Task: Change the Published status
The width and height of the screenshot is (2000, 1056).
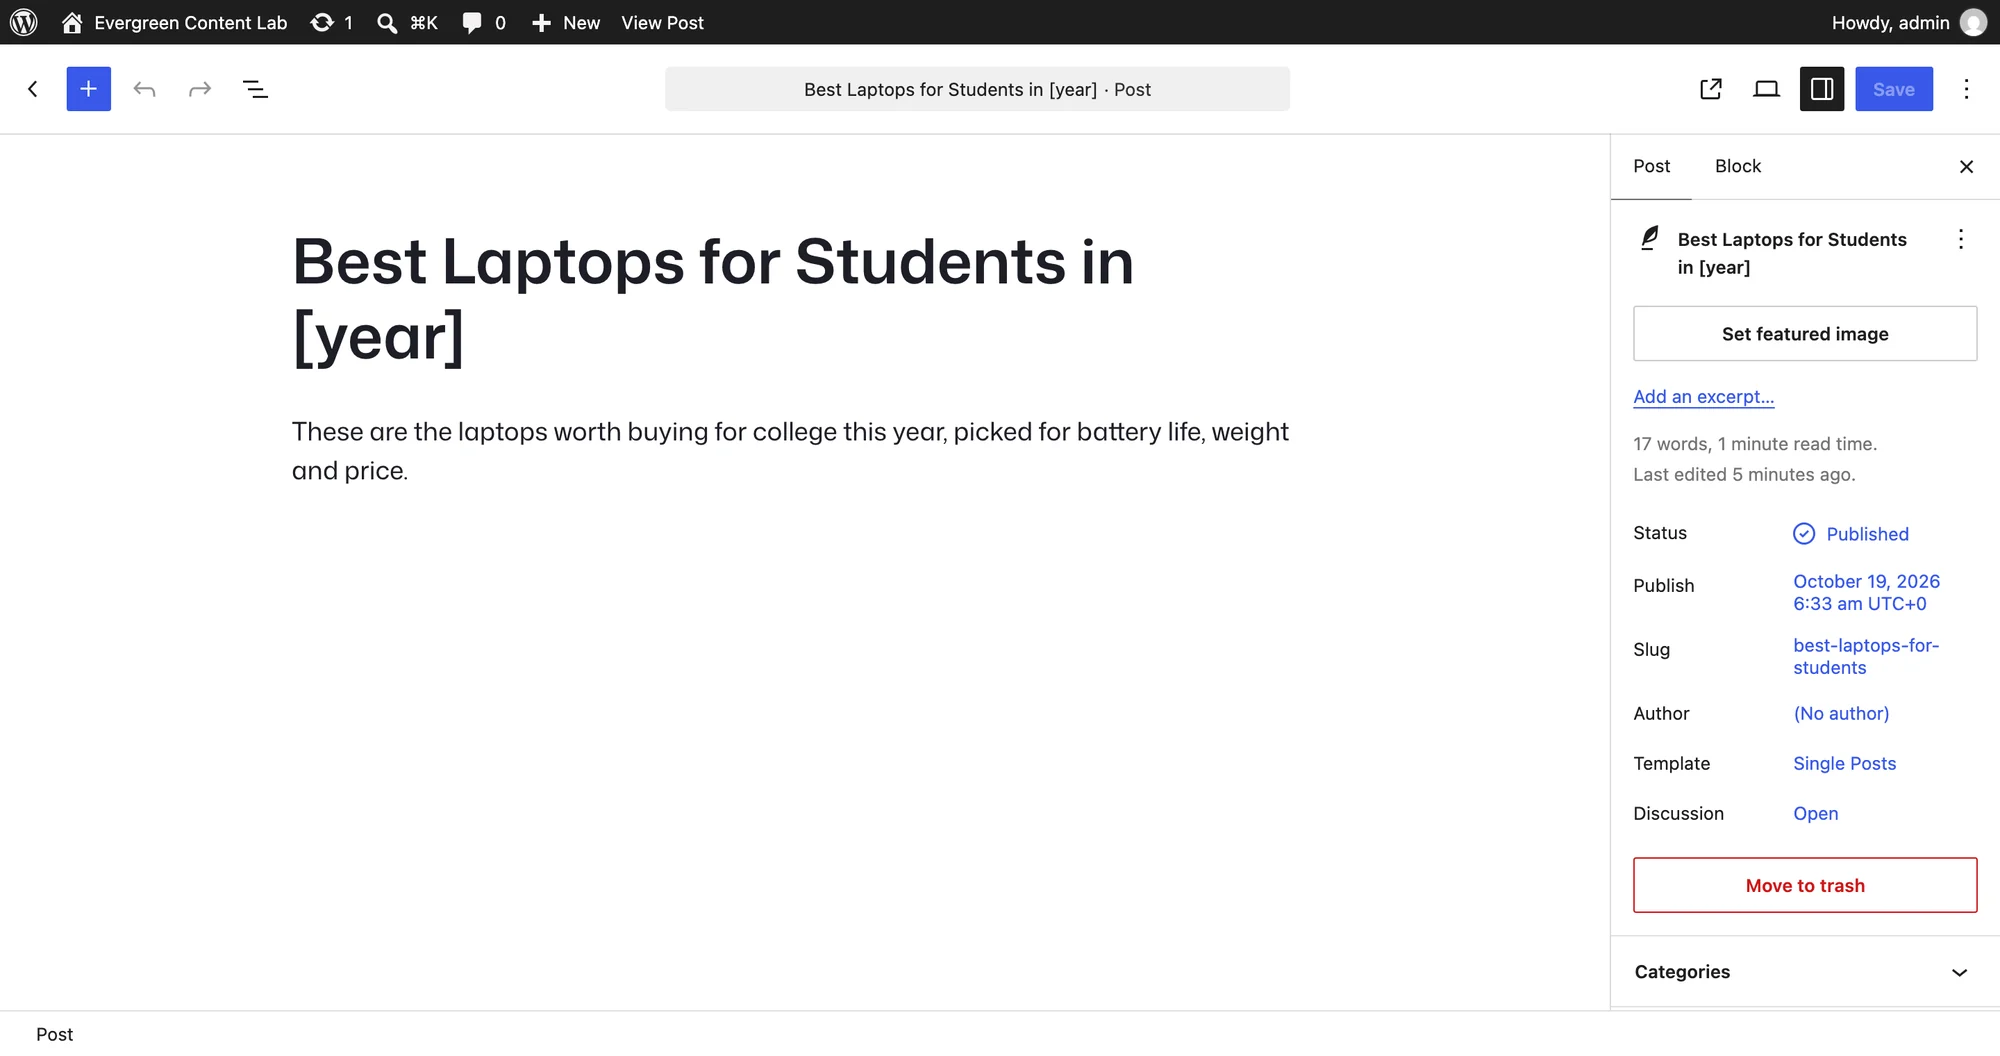Action: click(x=1851, y=533)
